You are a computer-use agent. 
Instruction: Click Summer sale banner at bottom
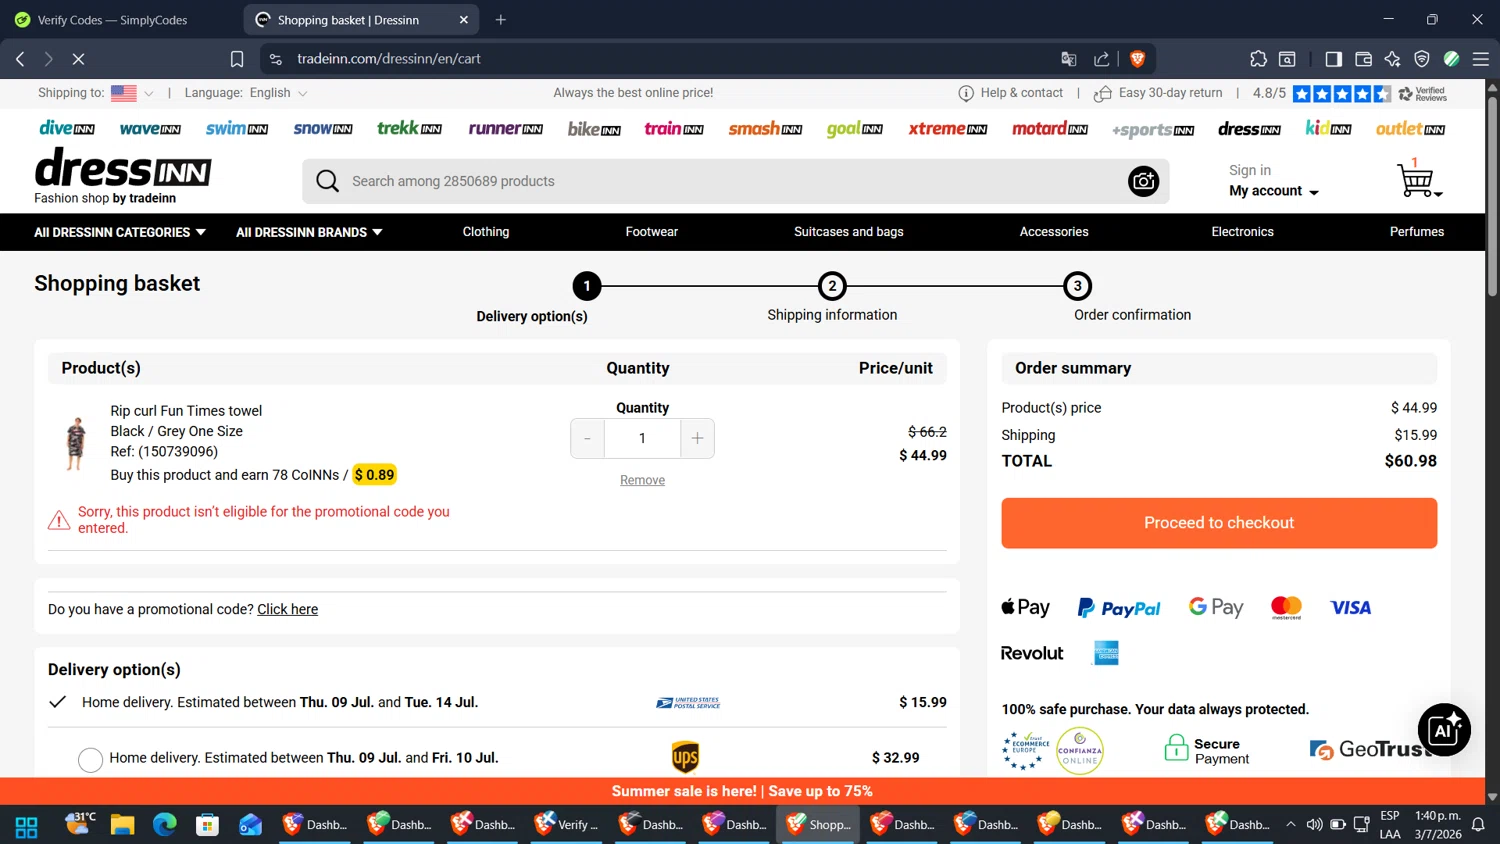(x=742, y=791)
